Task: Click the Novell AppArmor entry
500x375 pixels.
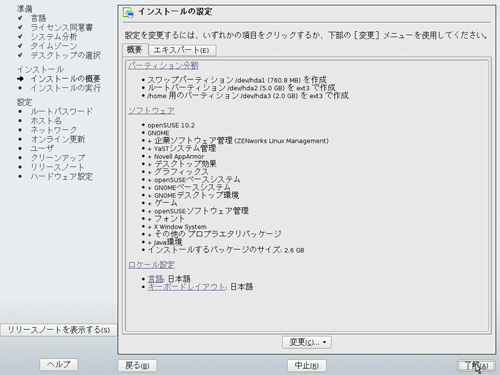Action: tap(176, 156)
